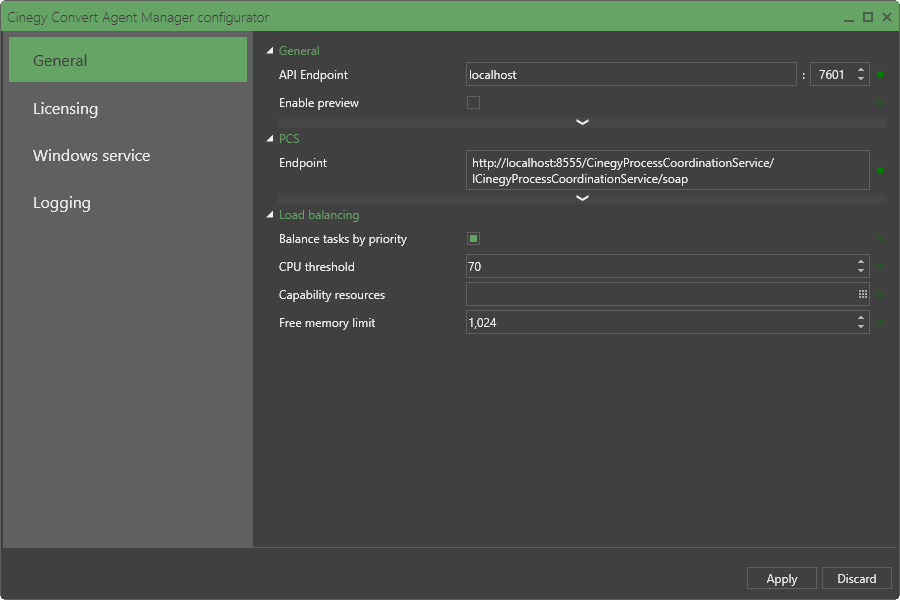Screen dimensions: 900x600
Task: Click the Enable preview label
Action: (319, 103)
